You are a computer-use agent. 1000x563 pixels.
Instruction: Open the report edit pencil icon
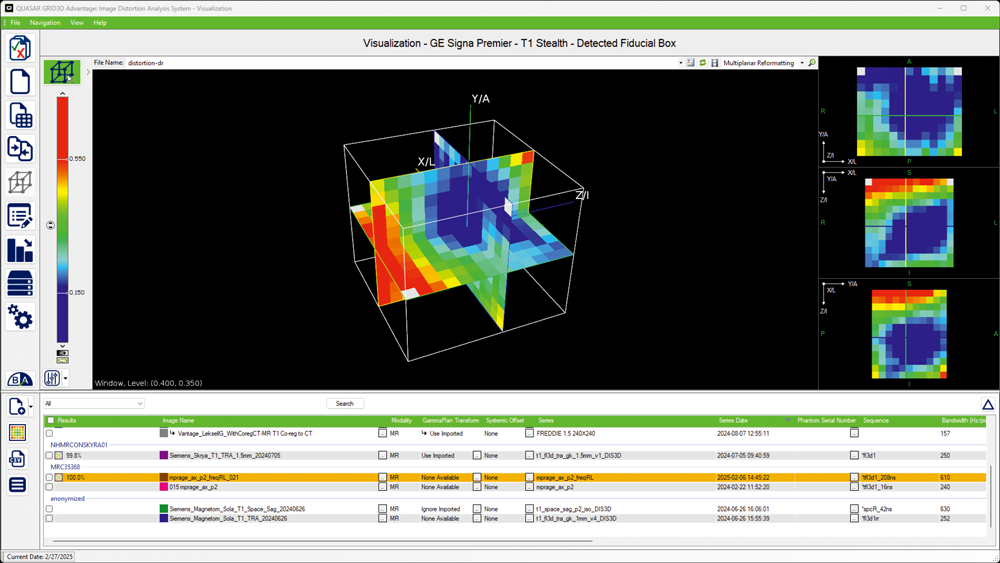coord(20,216)
